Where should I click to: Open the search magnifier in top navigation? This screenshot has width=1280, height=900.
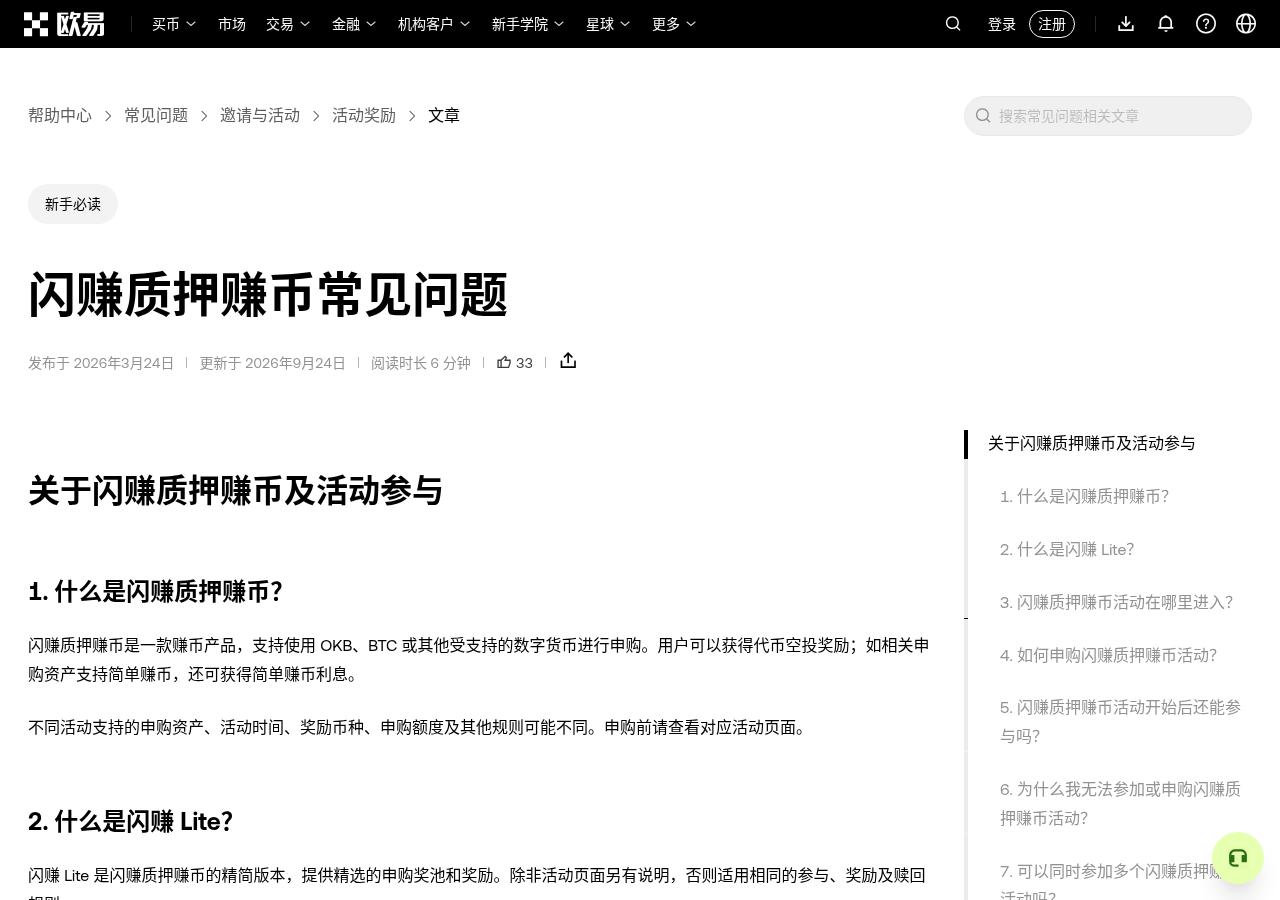(953, 24)
